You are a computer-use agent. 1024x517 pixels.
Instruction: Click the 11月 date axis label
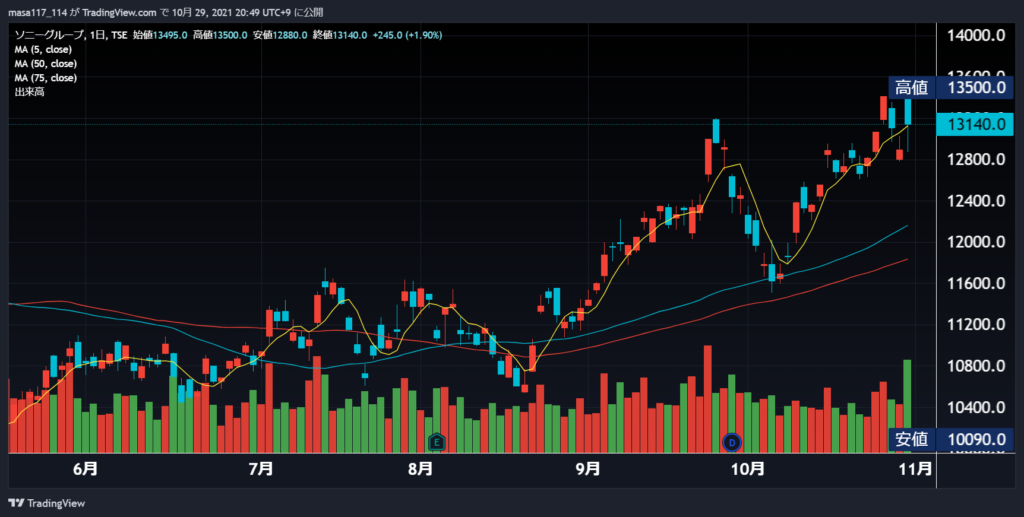tap(916, 468)
